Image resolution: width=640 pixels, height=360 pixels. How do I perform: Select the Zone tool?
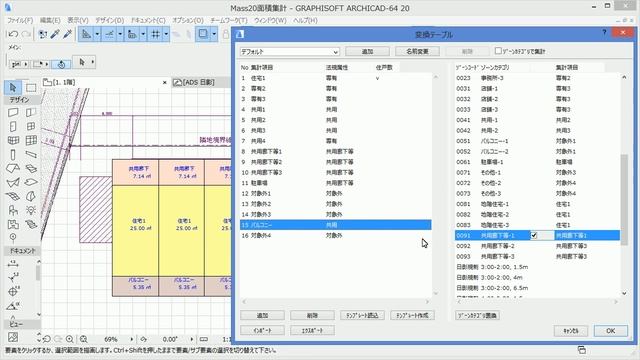13,224
